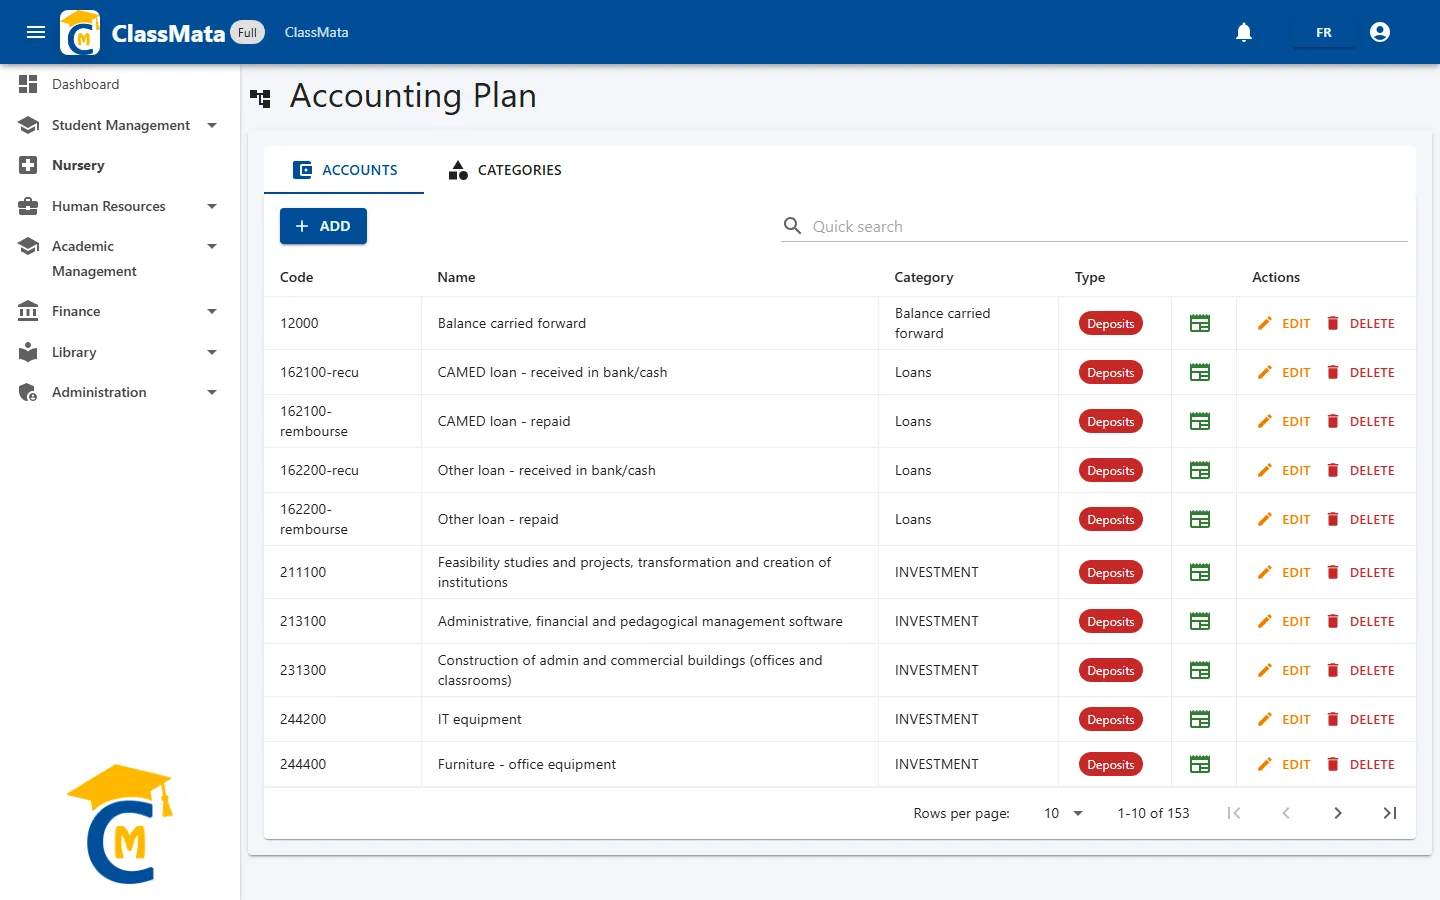Image resolution: width=1440 pixels, height=900 pixels.
Task: Open rows per page dropdown
Action: coord(1063,813)
